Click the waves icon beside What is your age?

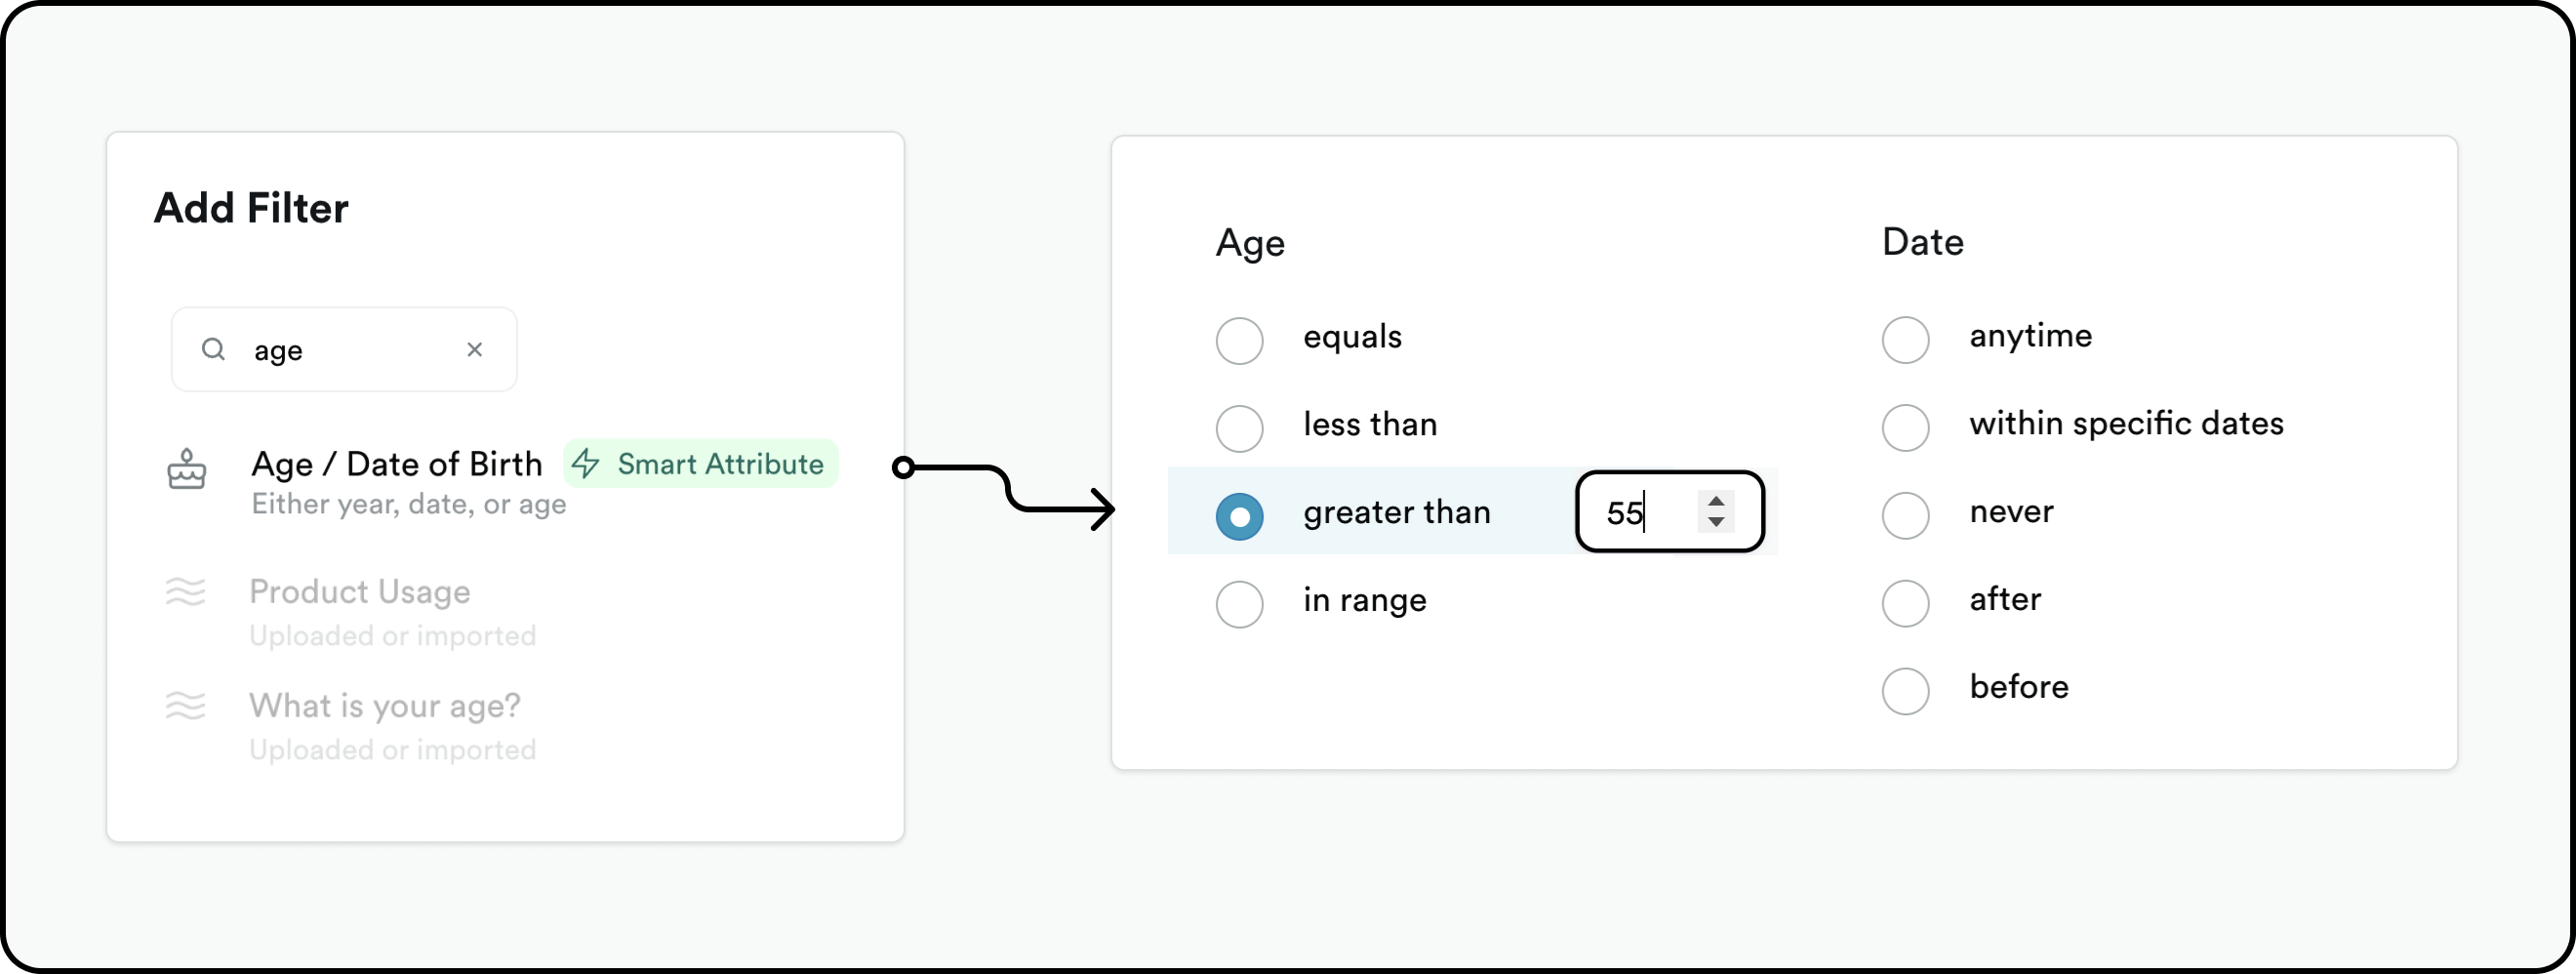185,706
